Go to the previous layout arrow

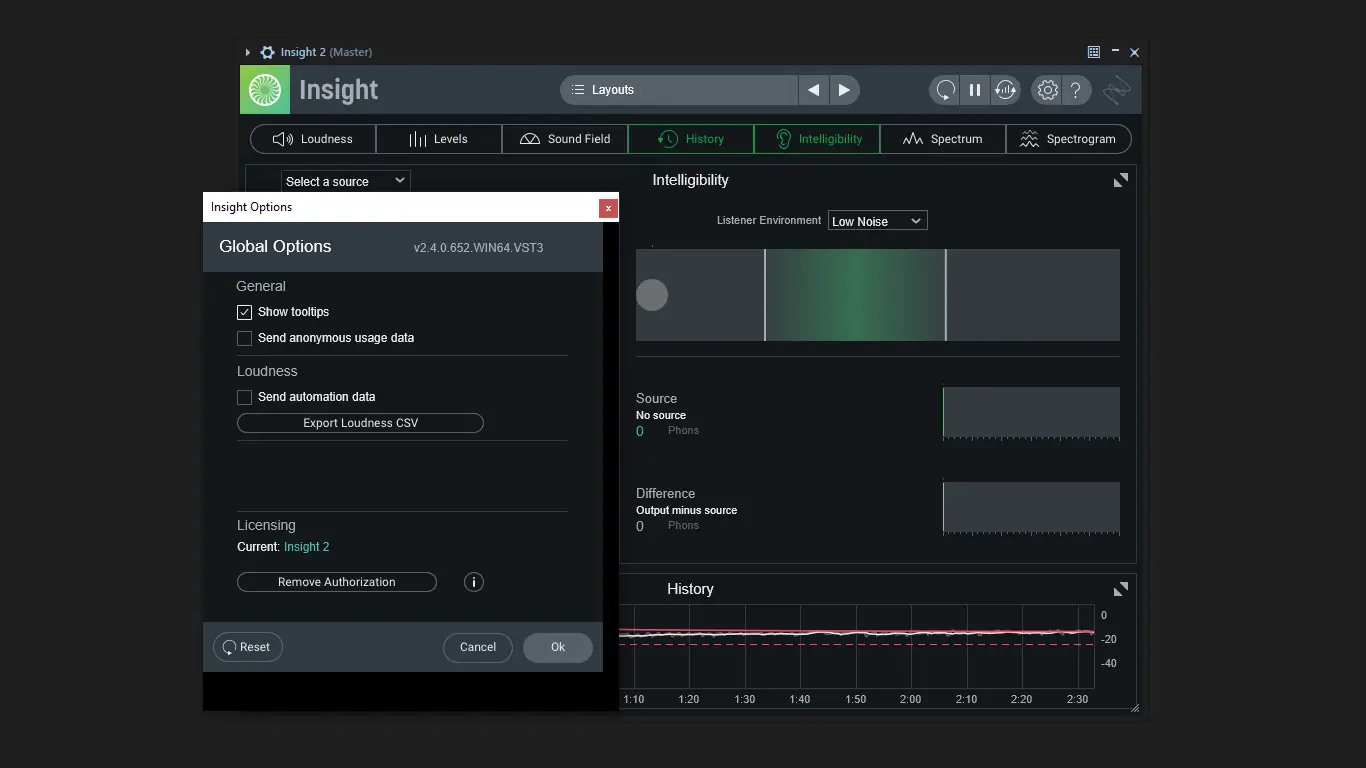[814, 90]
